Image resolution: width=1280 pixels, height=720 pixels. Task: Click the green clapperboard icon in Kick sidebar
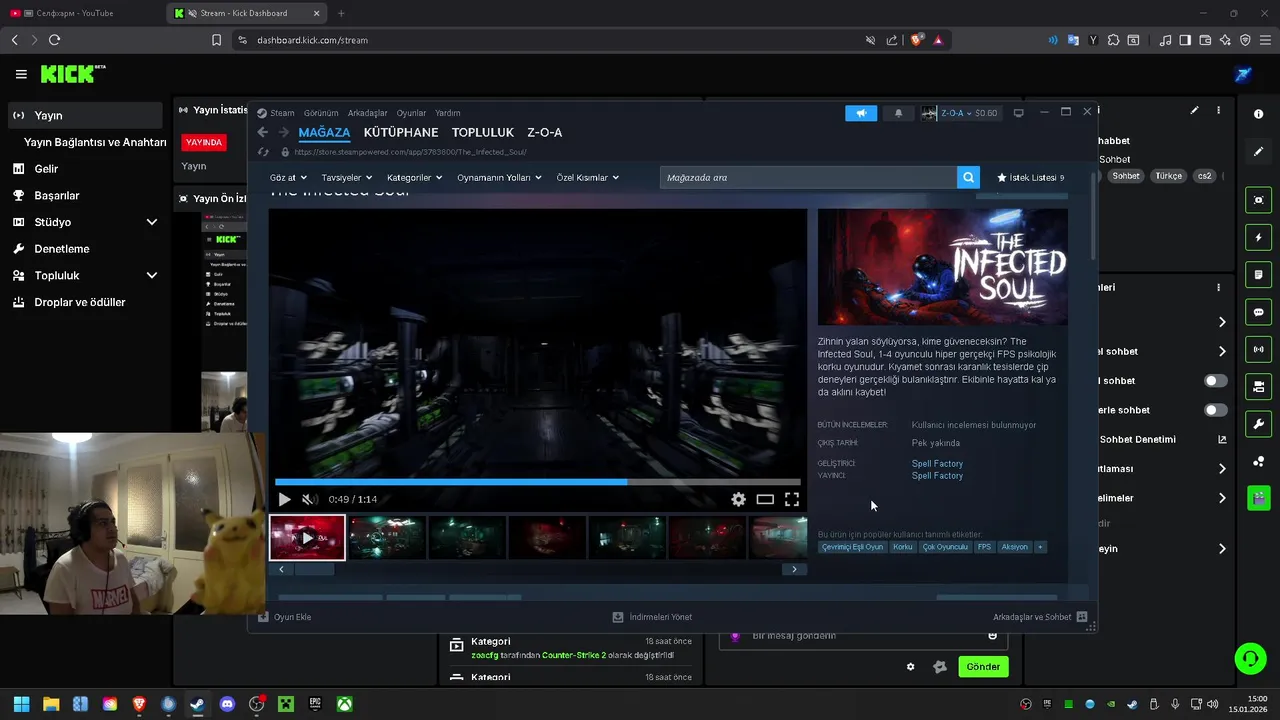[1258, 497]
